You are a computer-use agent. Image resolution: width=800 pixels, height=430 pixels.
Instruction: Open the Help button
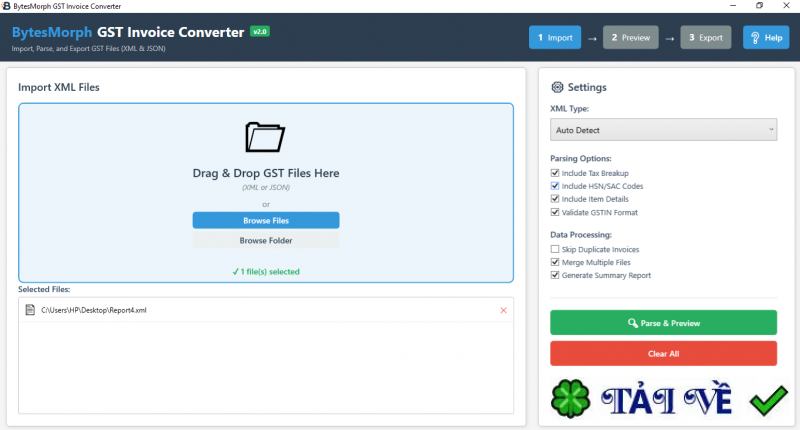(x=766, y=37)
